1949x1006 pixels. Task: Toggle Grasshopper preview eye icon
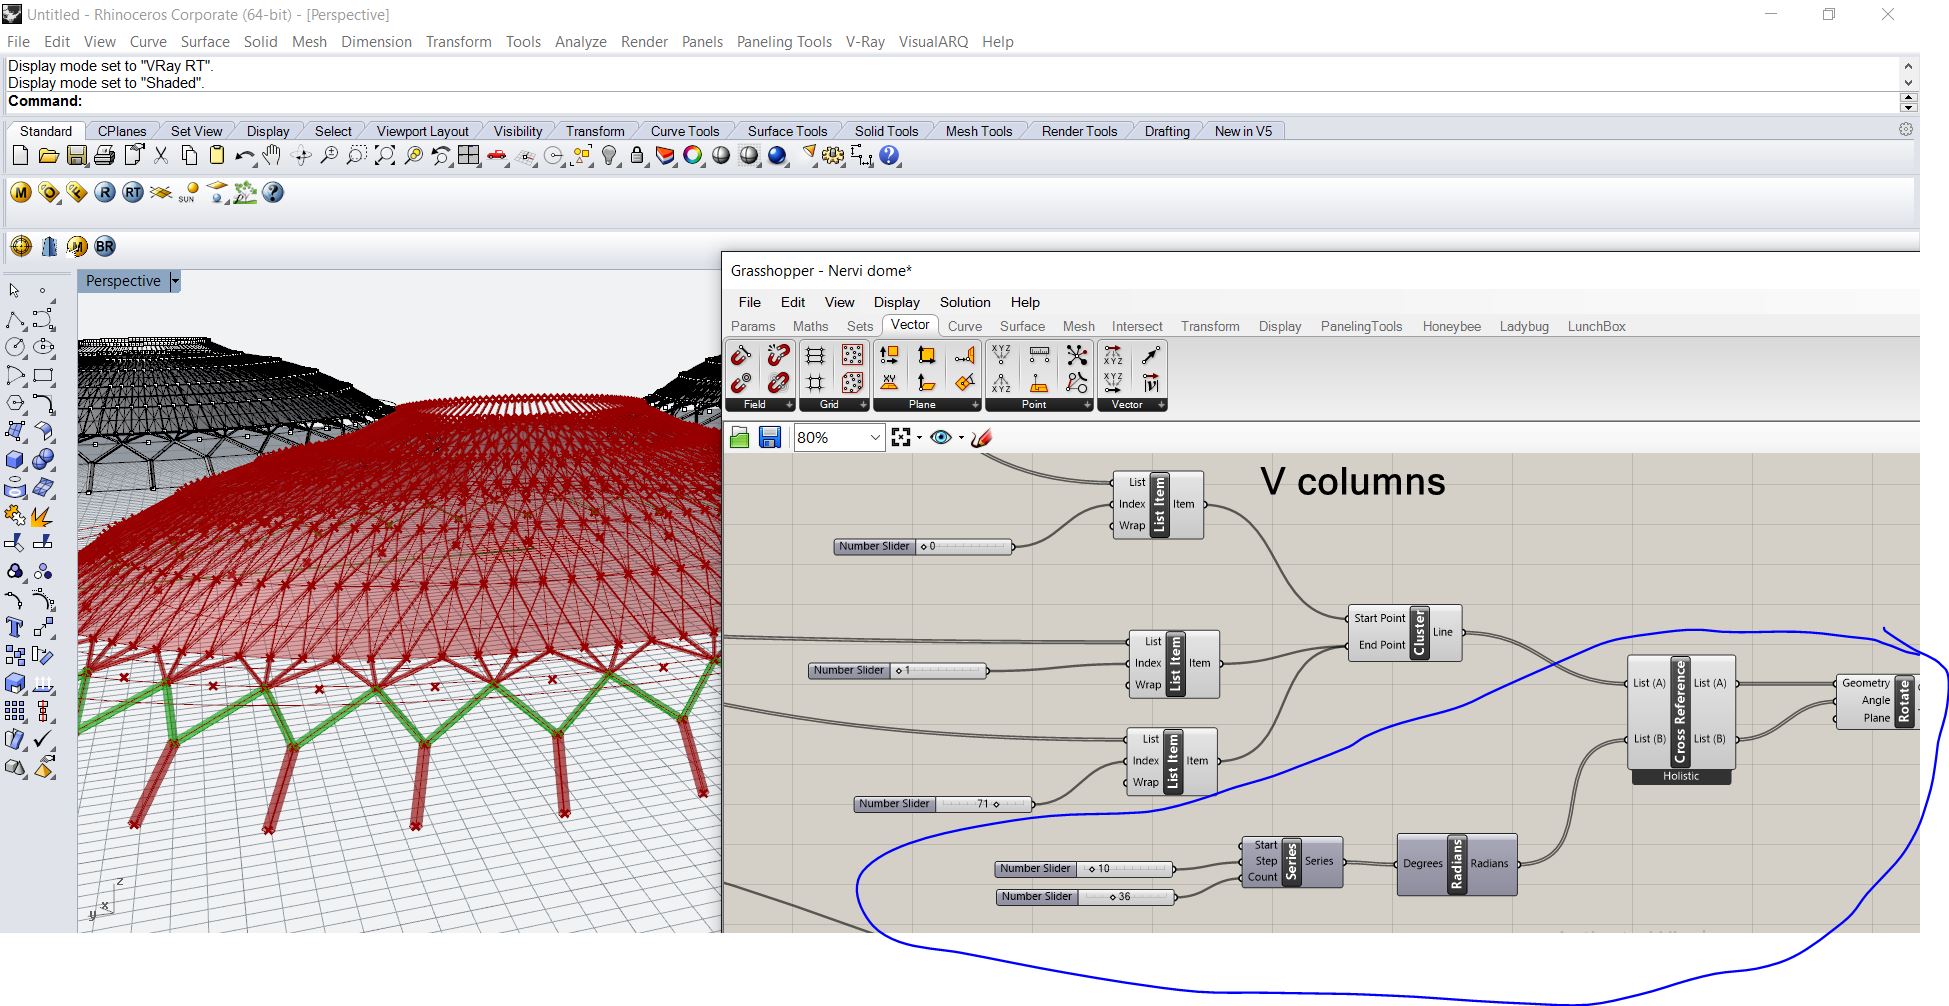(940, 437)
